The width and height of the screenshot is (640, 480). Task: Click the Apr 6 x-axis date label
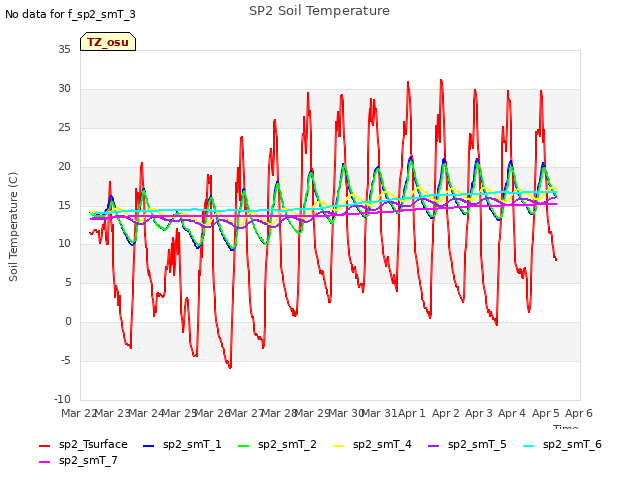(579, 413)
